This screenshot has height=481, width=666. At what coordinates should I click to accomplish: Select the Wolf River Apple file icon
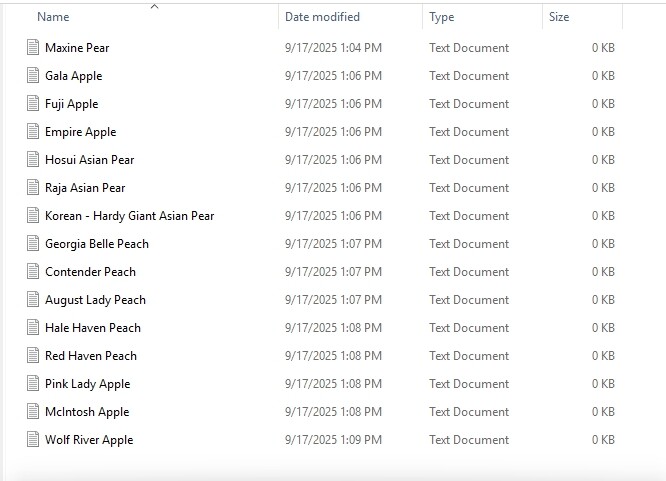[34, 440]
